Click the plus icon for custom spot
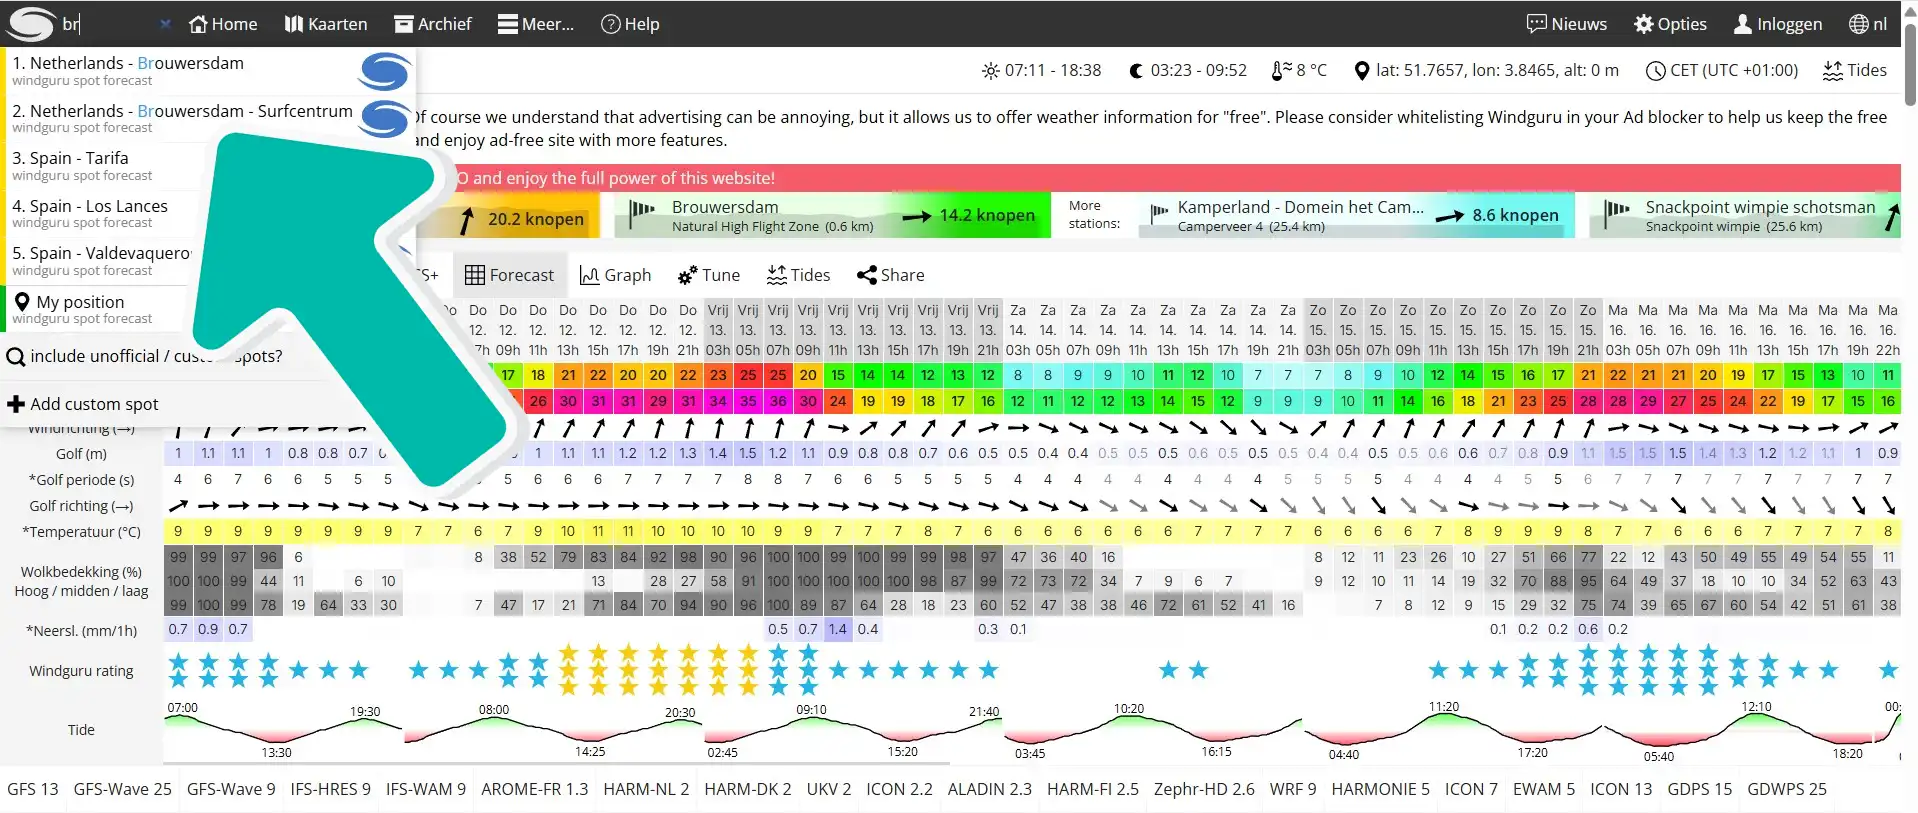Image resolution: width=1918 pixels, height=813 pixels. tap(16, 404)
